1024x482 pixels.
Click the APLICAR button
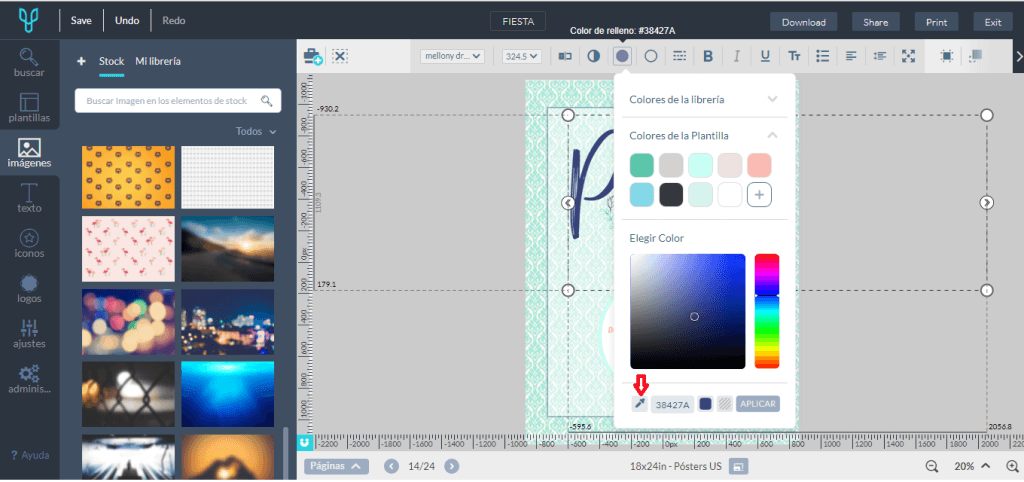tap(757, 404)
